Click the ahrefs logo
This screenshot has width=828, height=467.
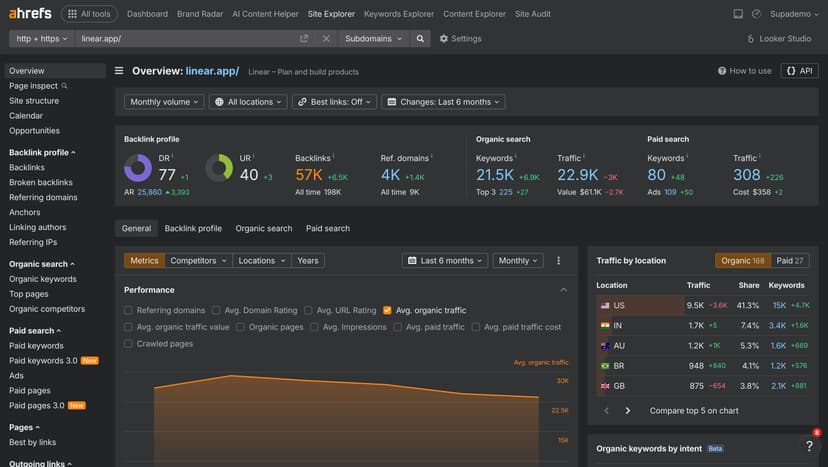pyautogui.click(x=30, y=13)
